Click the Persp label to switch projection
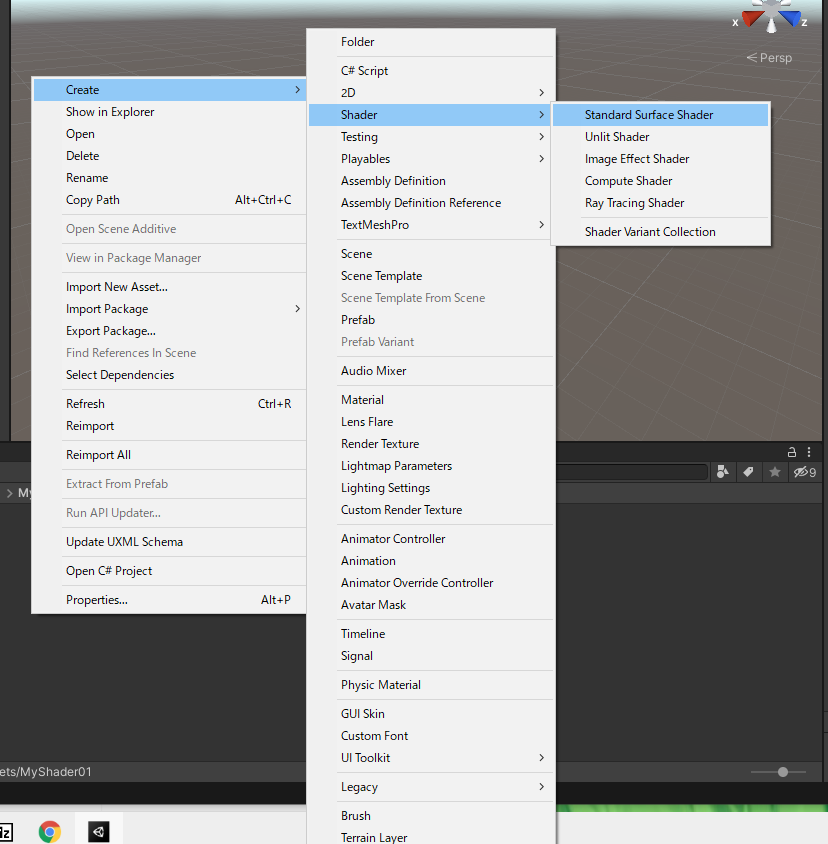The width and height of the screenshot is (828, 844). pos(769,57)
